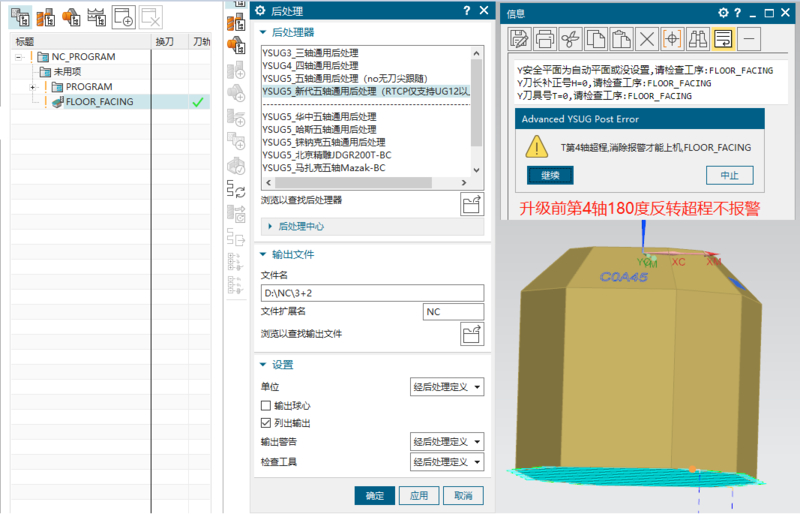Switch to Program Order view icon
800x514 pixels.
point(20,17)
